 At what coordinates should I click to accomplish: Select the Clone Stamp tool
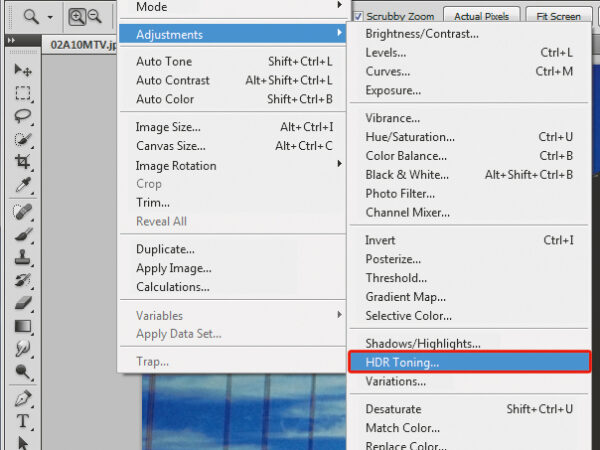[x=23, y=256]
